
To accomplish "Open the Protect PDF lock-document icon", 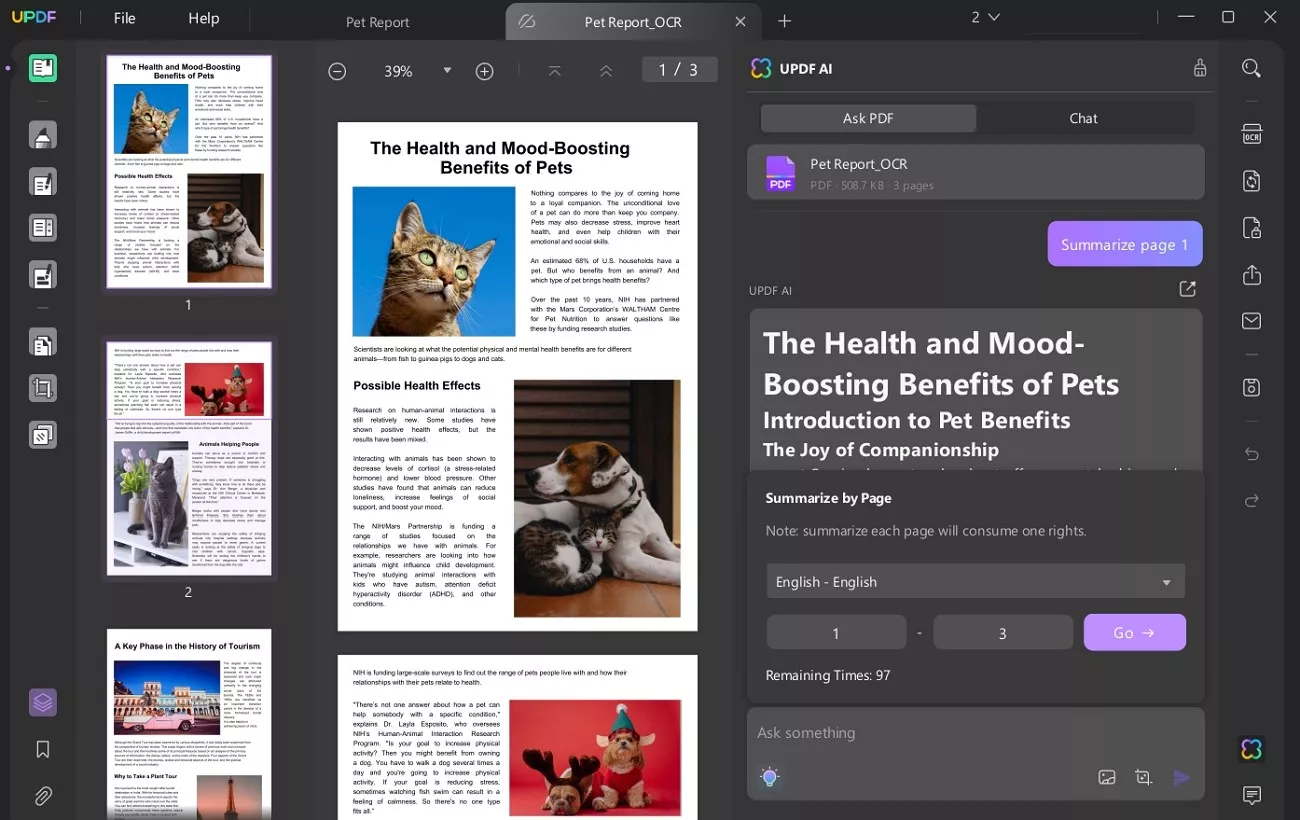I will pos(1251,228).
